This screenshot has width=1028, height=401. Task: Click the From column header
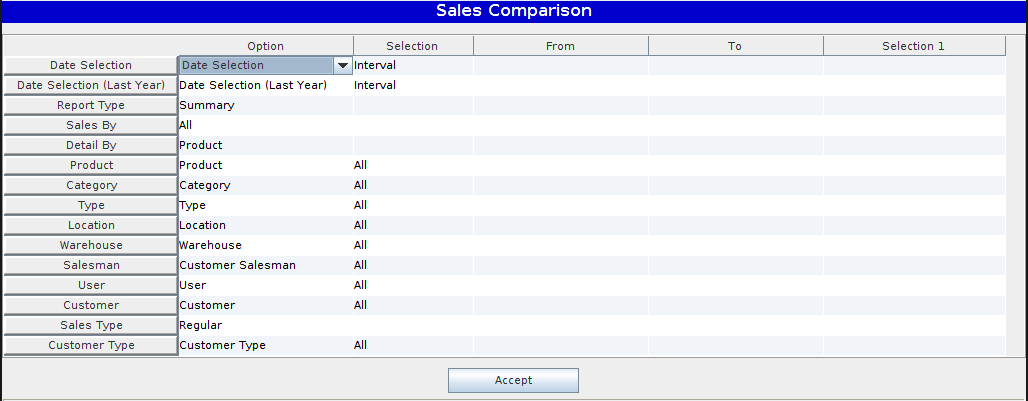560,46
